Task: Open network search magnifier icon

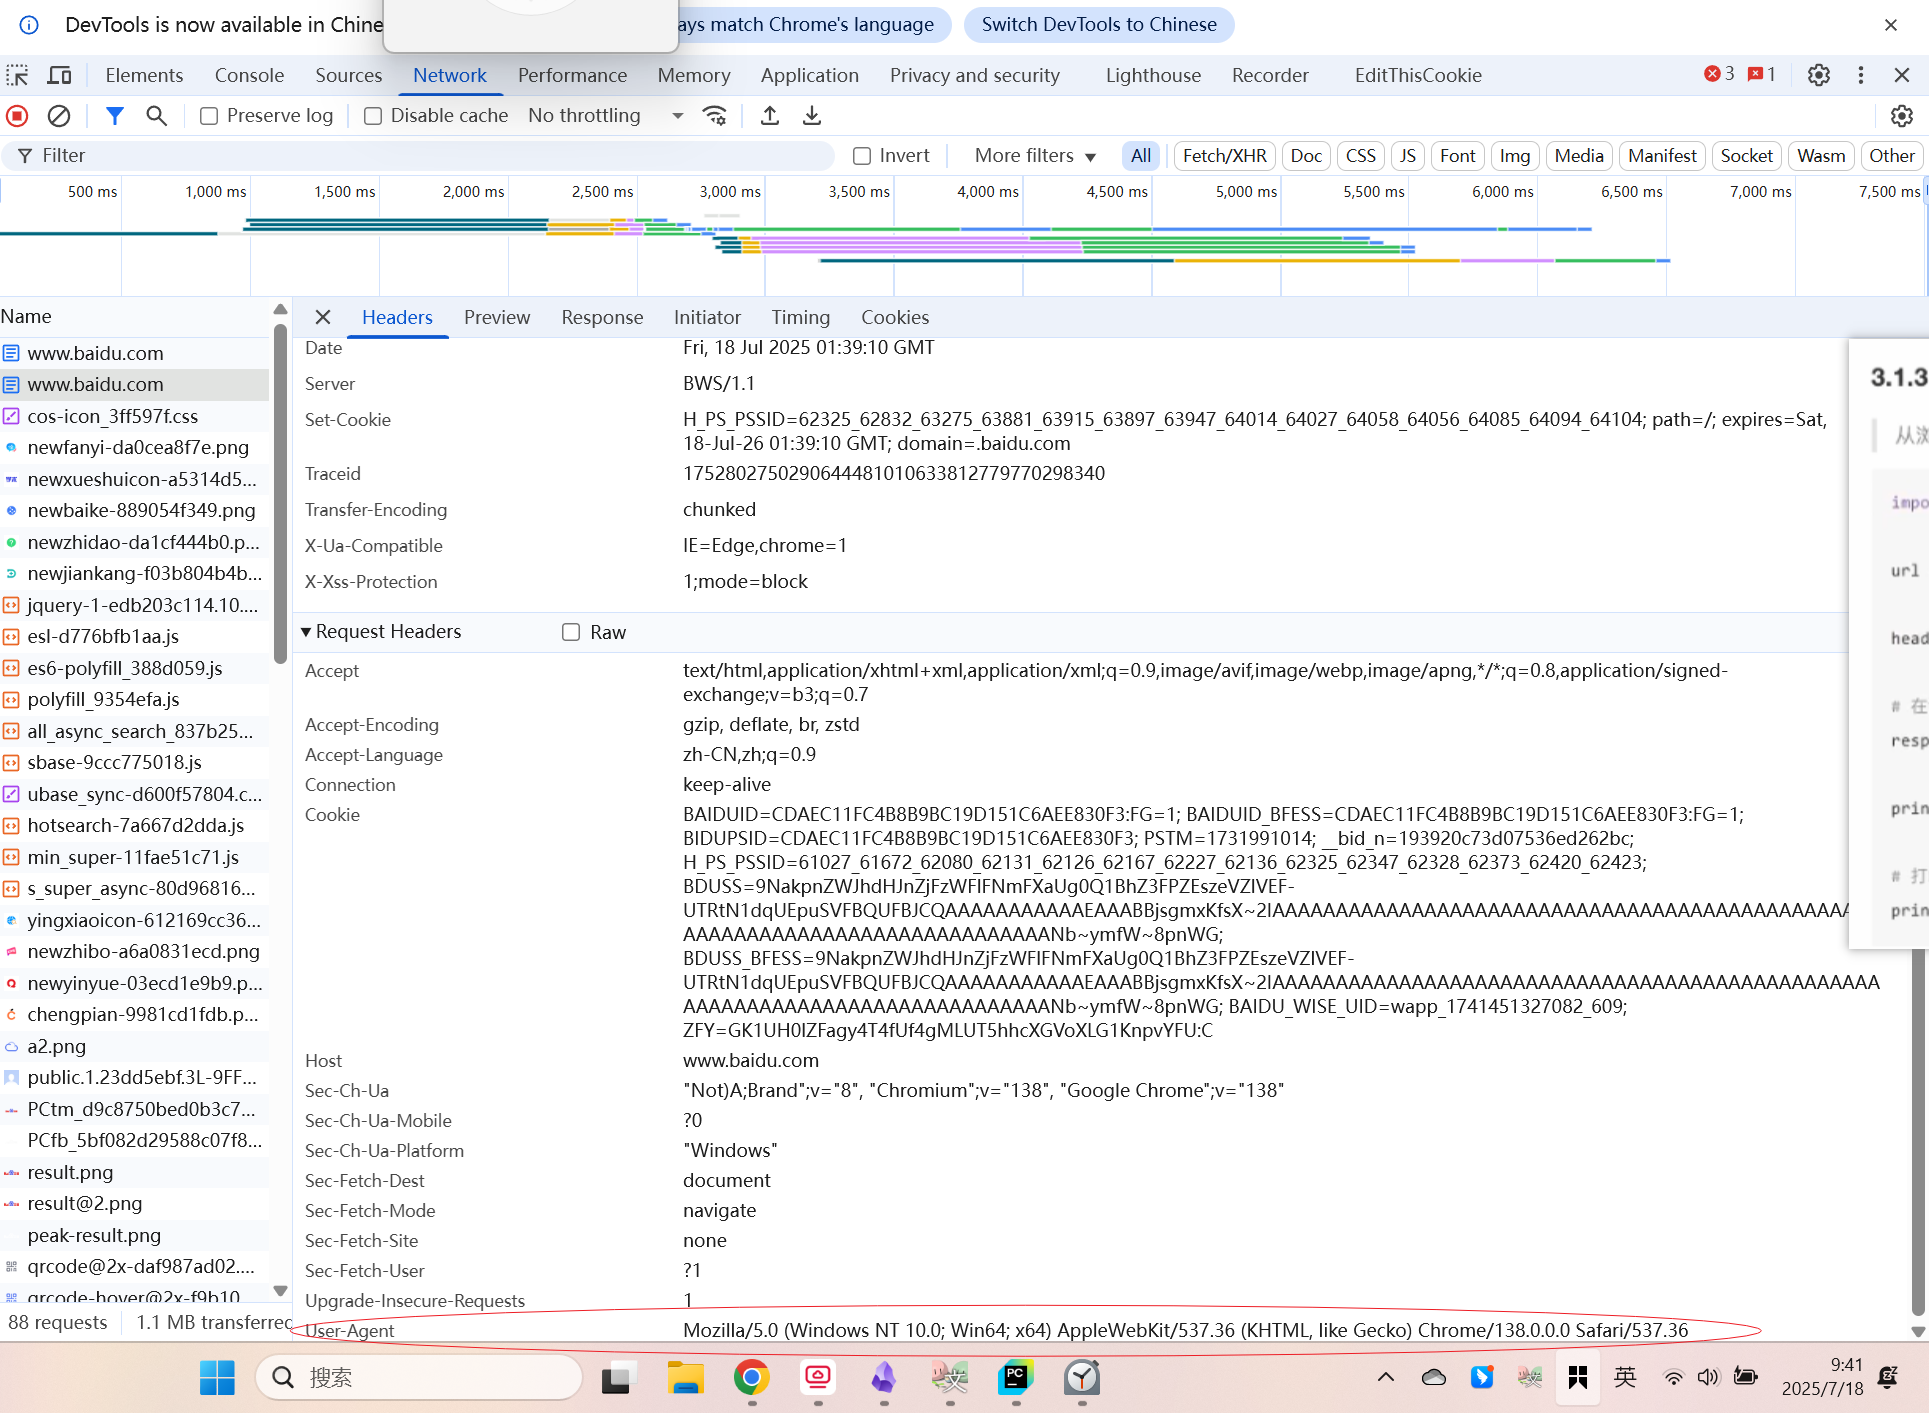Action: coord(156,116)
